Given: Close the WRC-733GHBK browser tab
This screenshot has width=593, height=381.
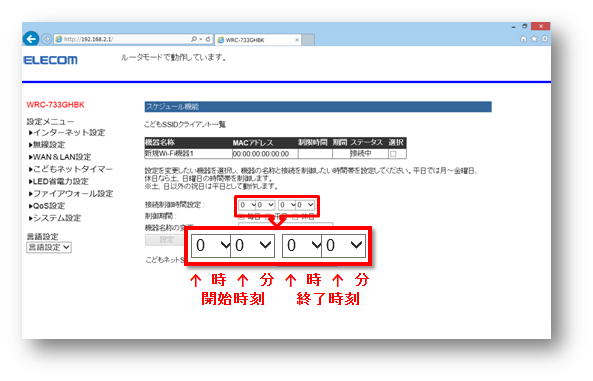Looking at the screenshot, I should point(296,40).
